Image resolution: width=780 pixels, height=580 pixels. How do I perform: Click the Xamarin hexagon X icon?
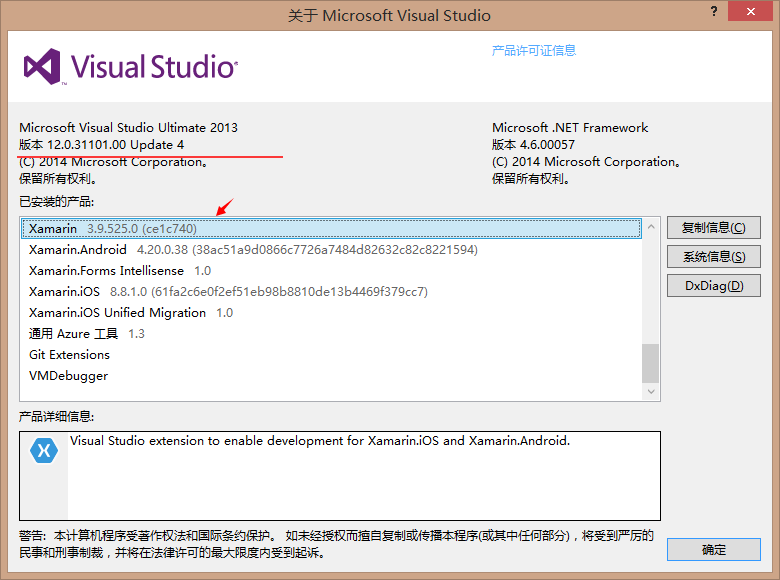pyautogui.click(x=44, y=451)
